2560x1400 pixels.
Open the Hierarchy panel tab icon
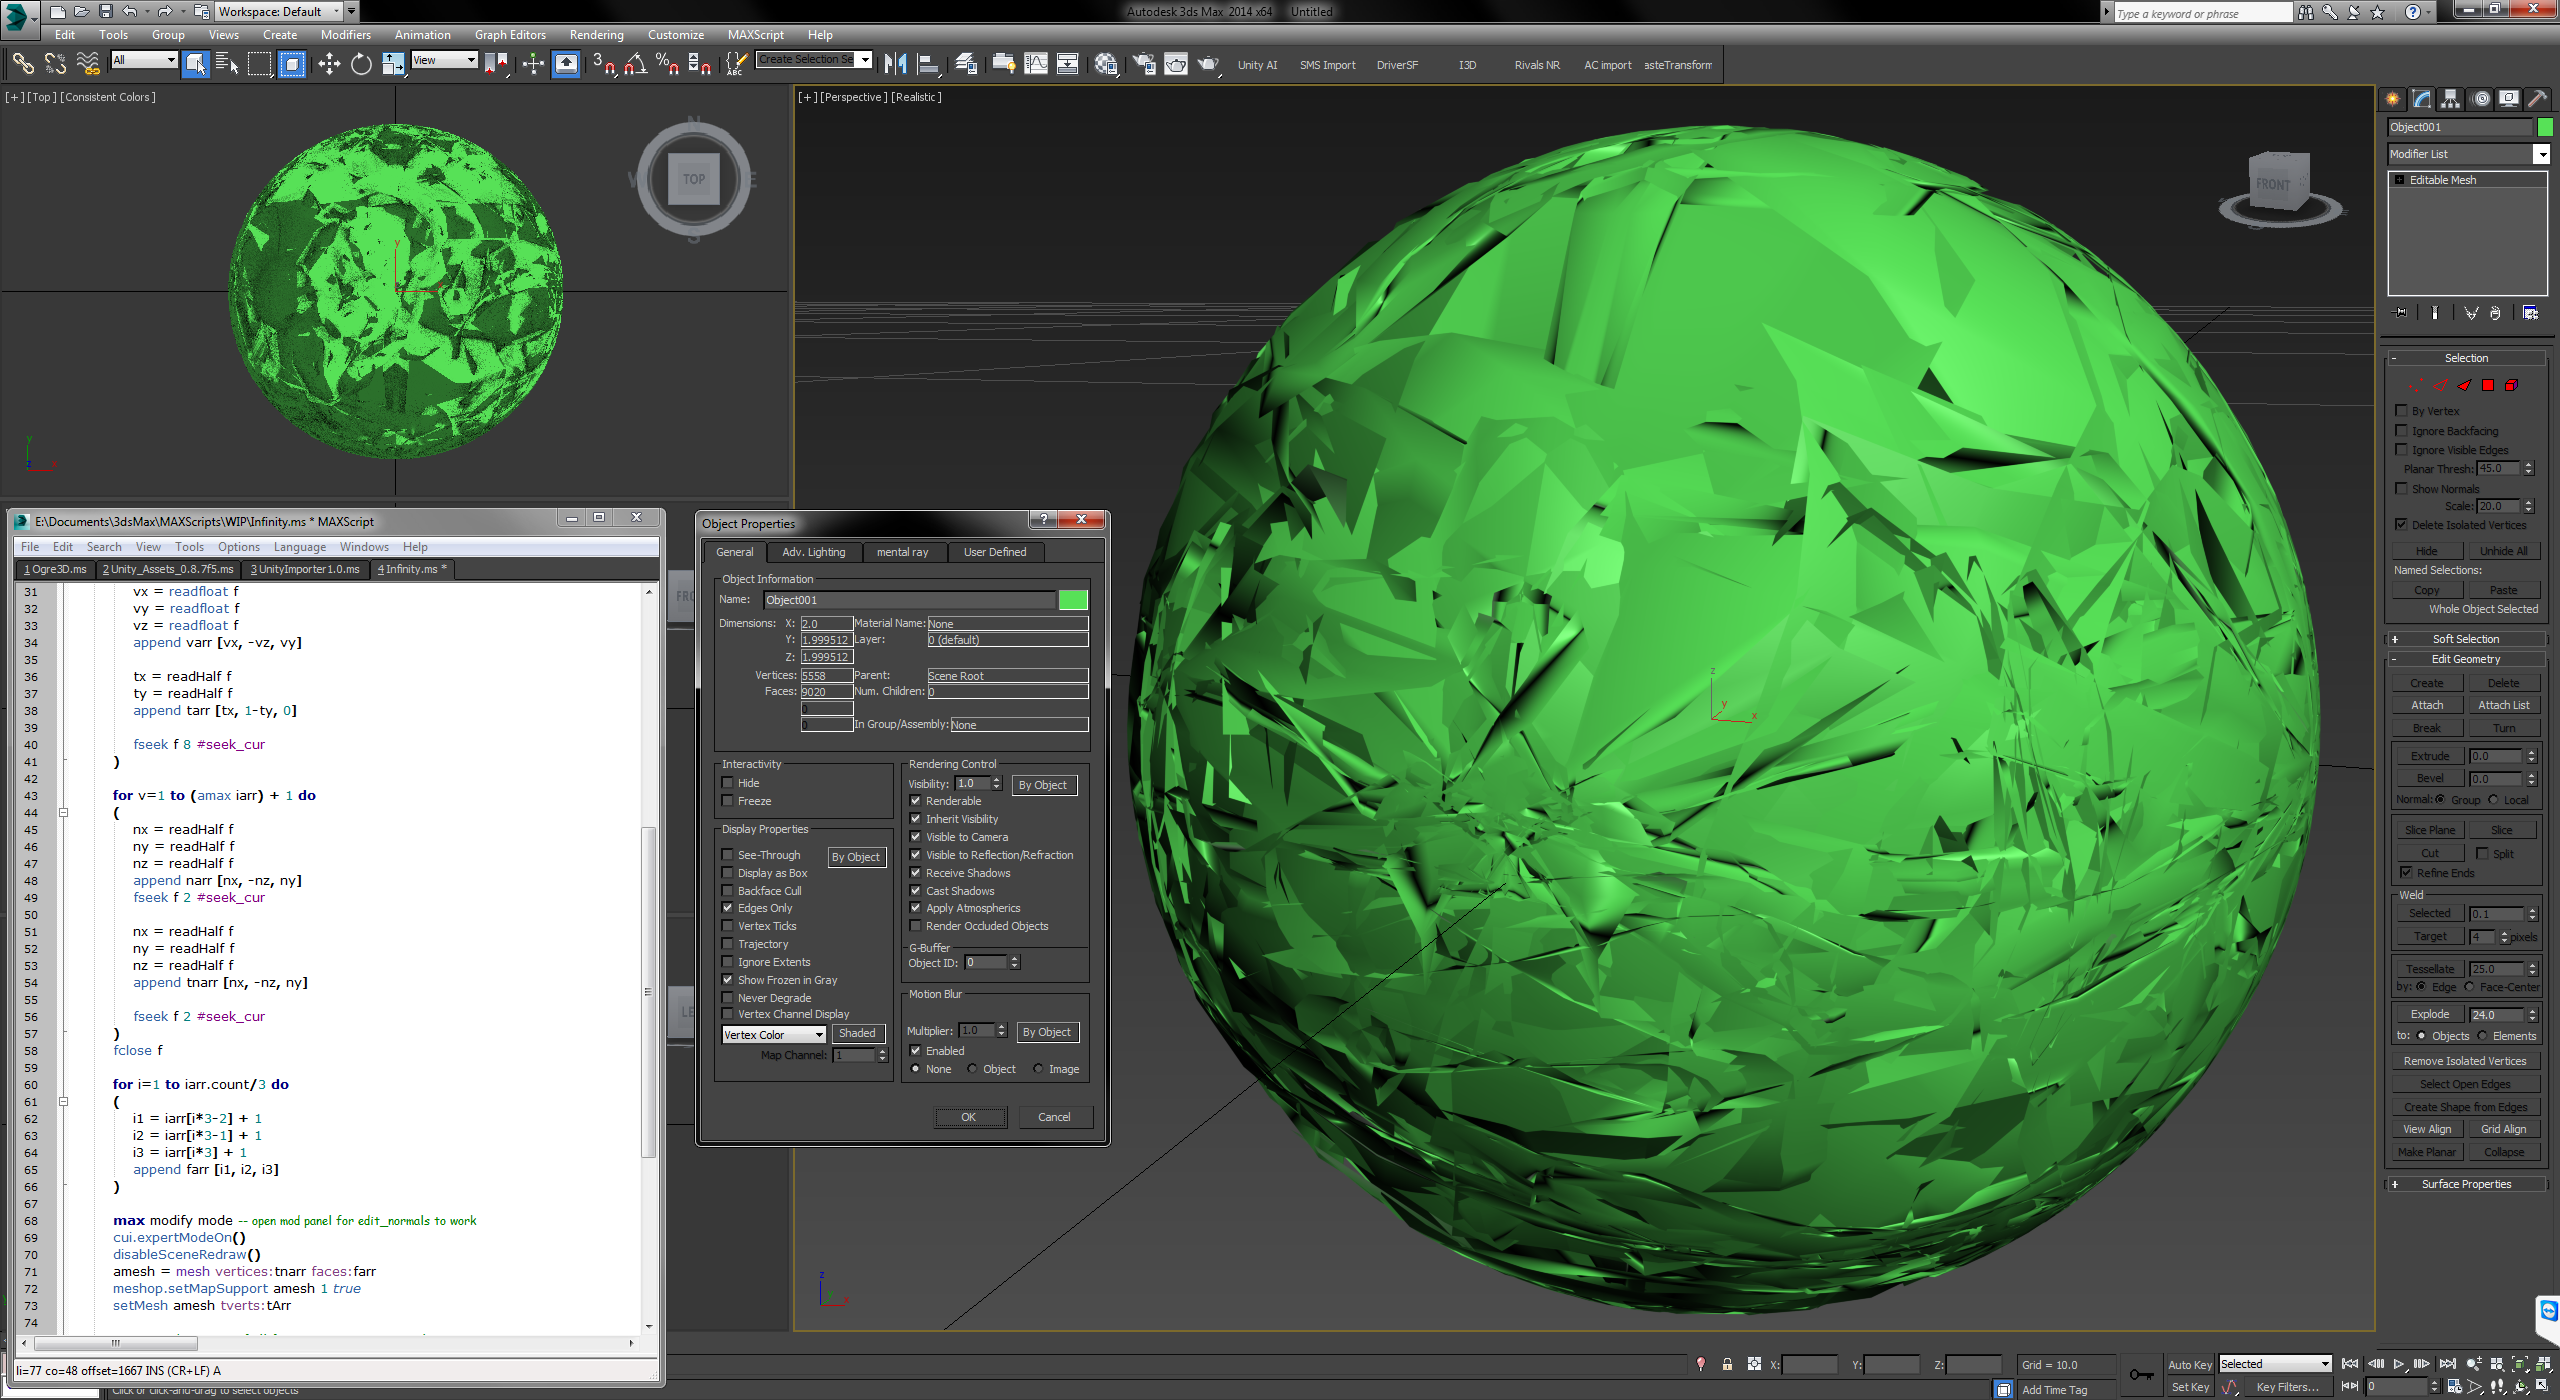pos(2450,99)
